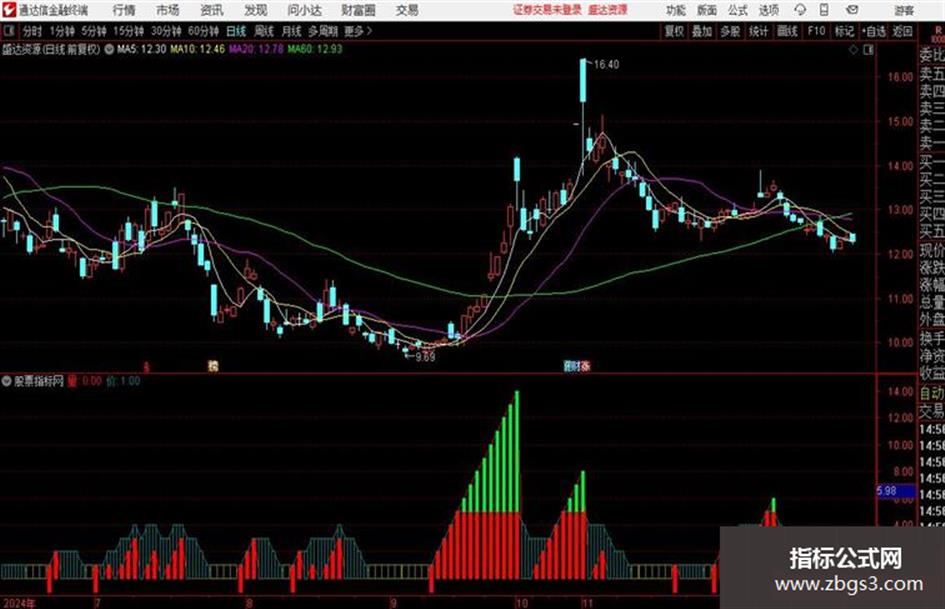Open the MA indicator dropdown beside the chart title

[x=109, y=49]
